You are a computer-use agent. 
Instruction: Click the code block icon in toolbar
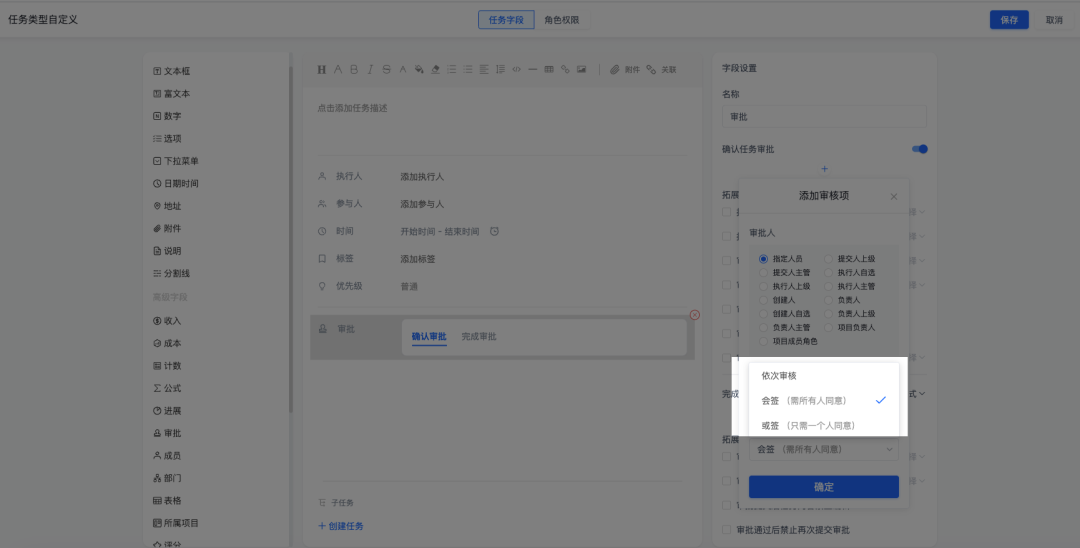tap(516, 70)
